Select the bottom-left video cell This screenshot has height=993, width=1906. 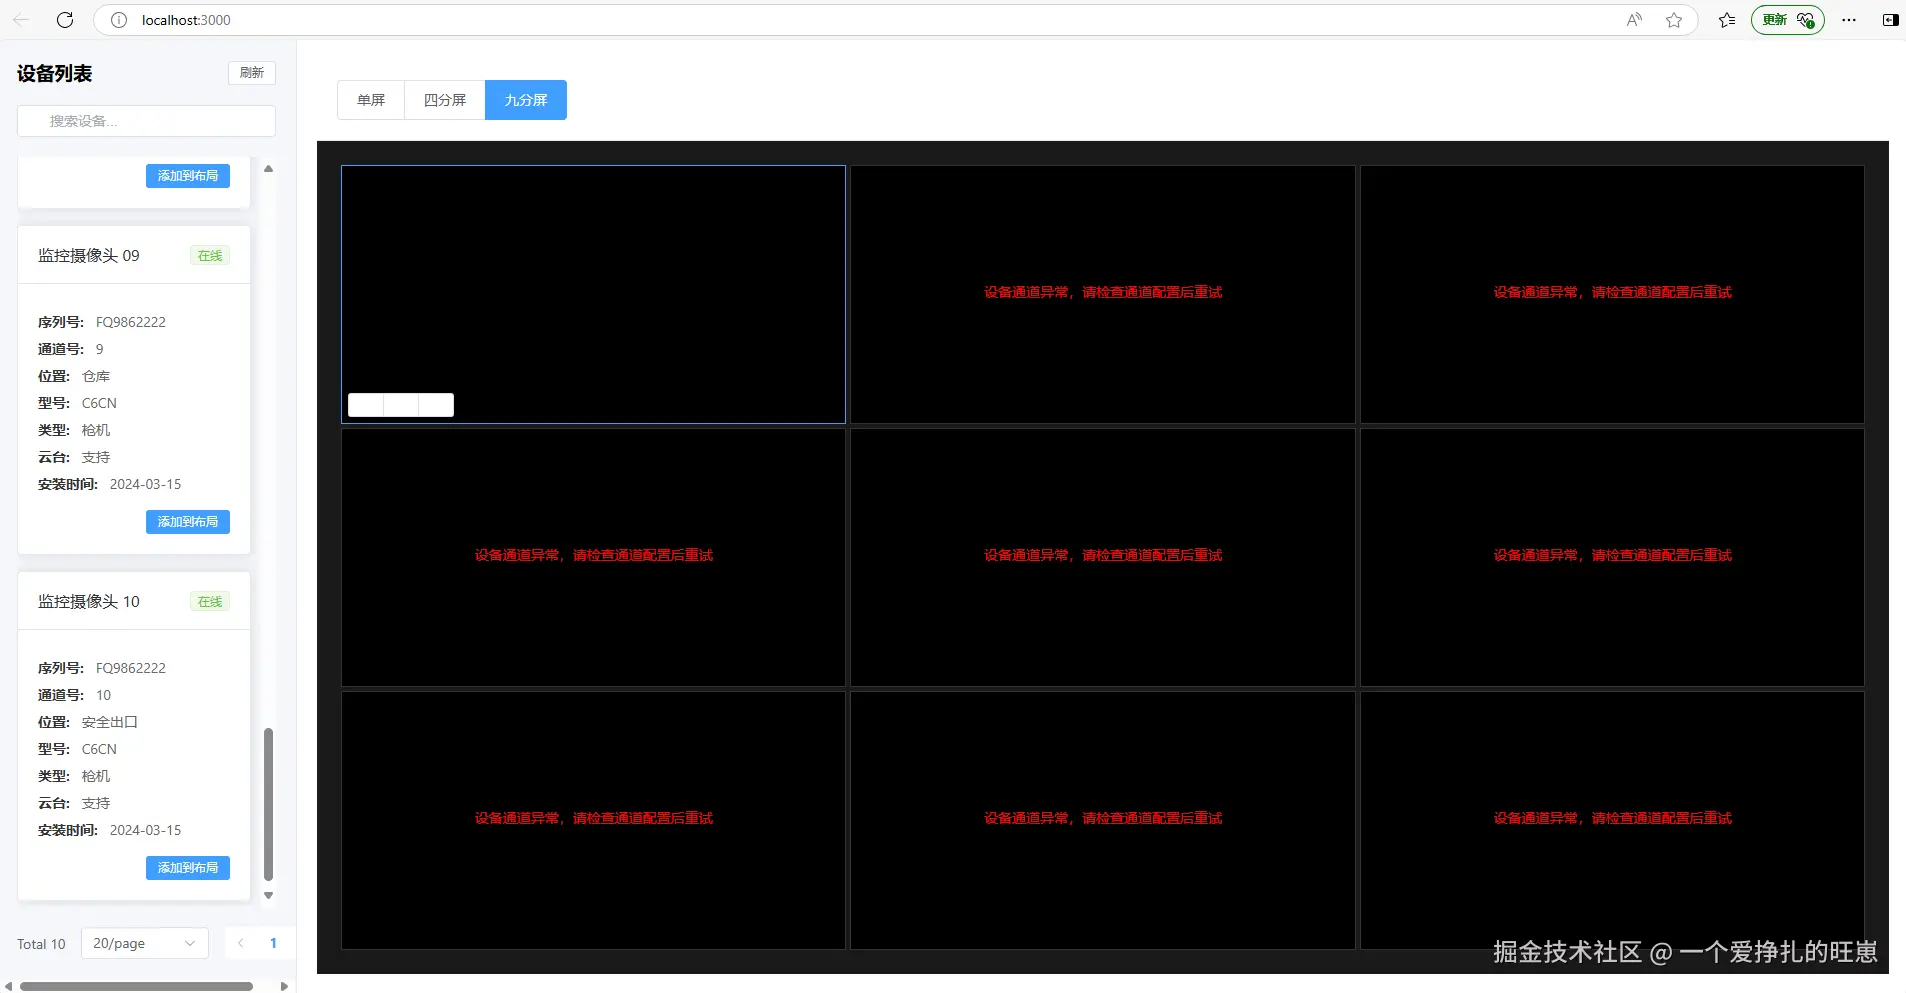pos(593,820)
